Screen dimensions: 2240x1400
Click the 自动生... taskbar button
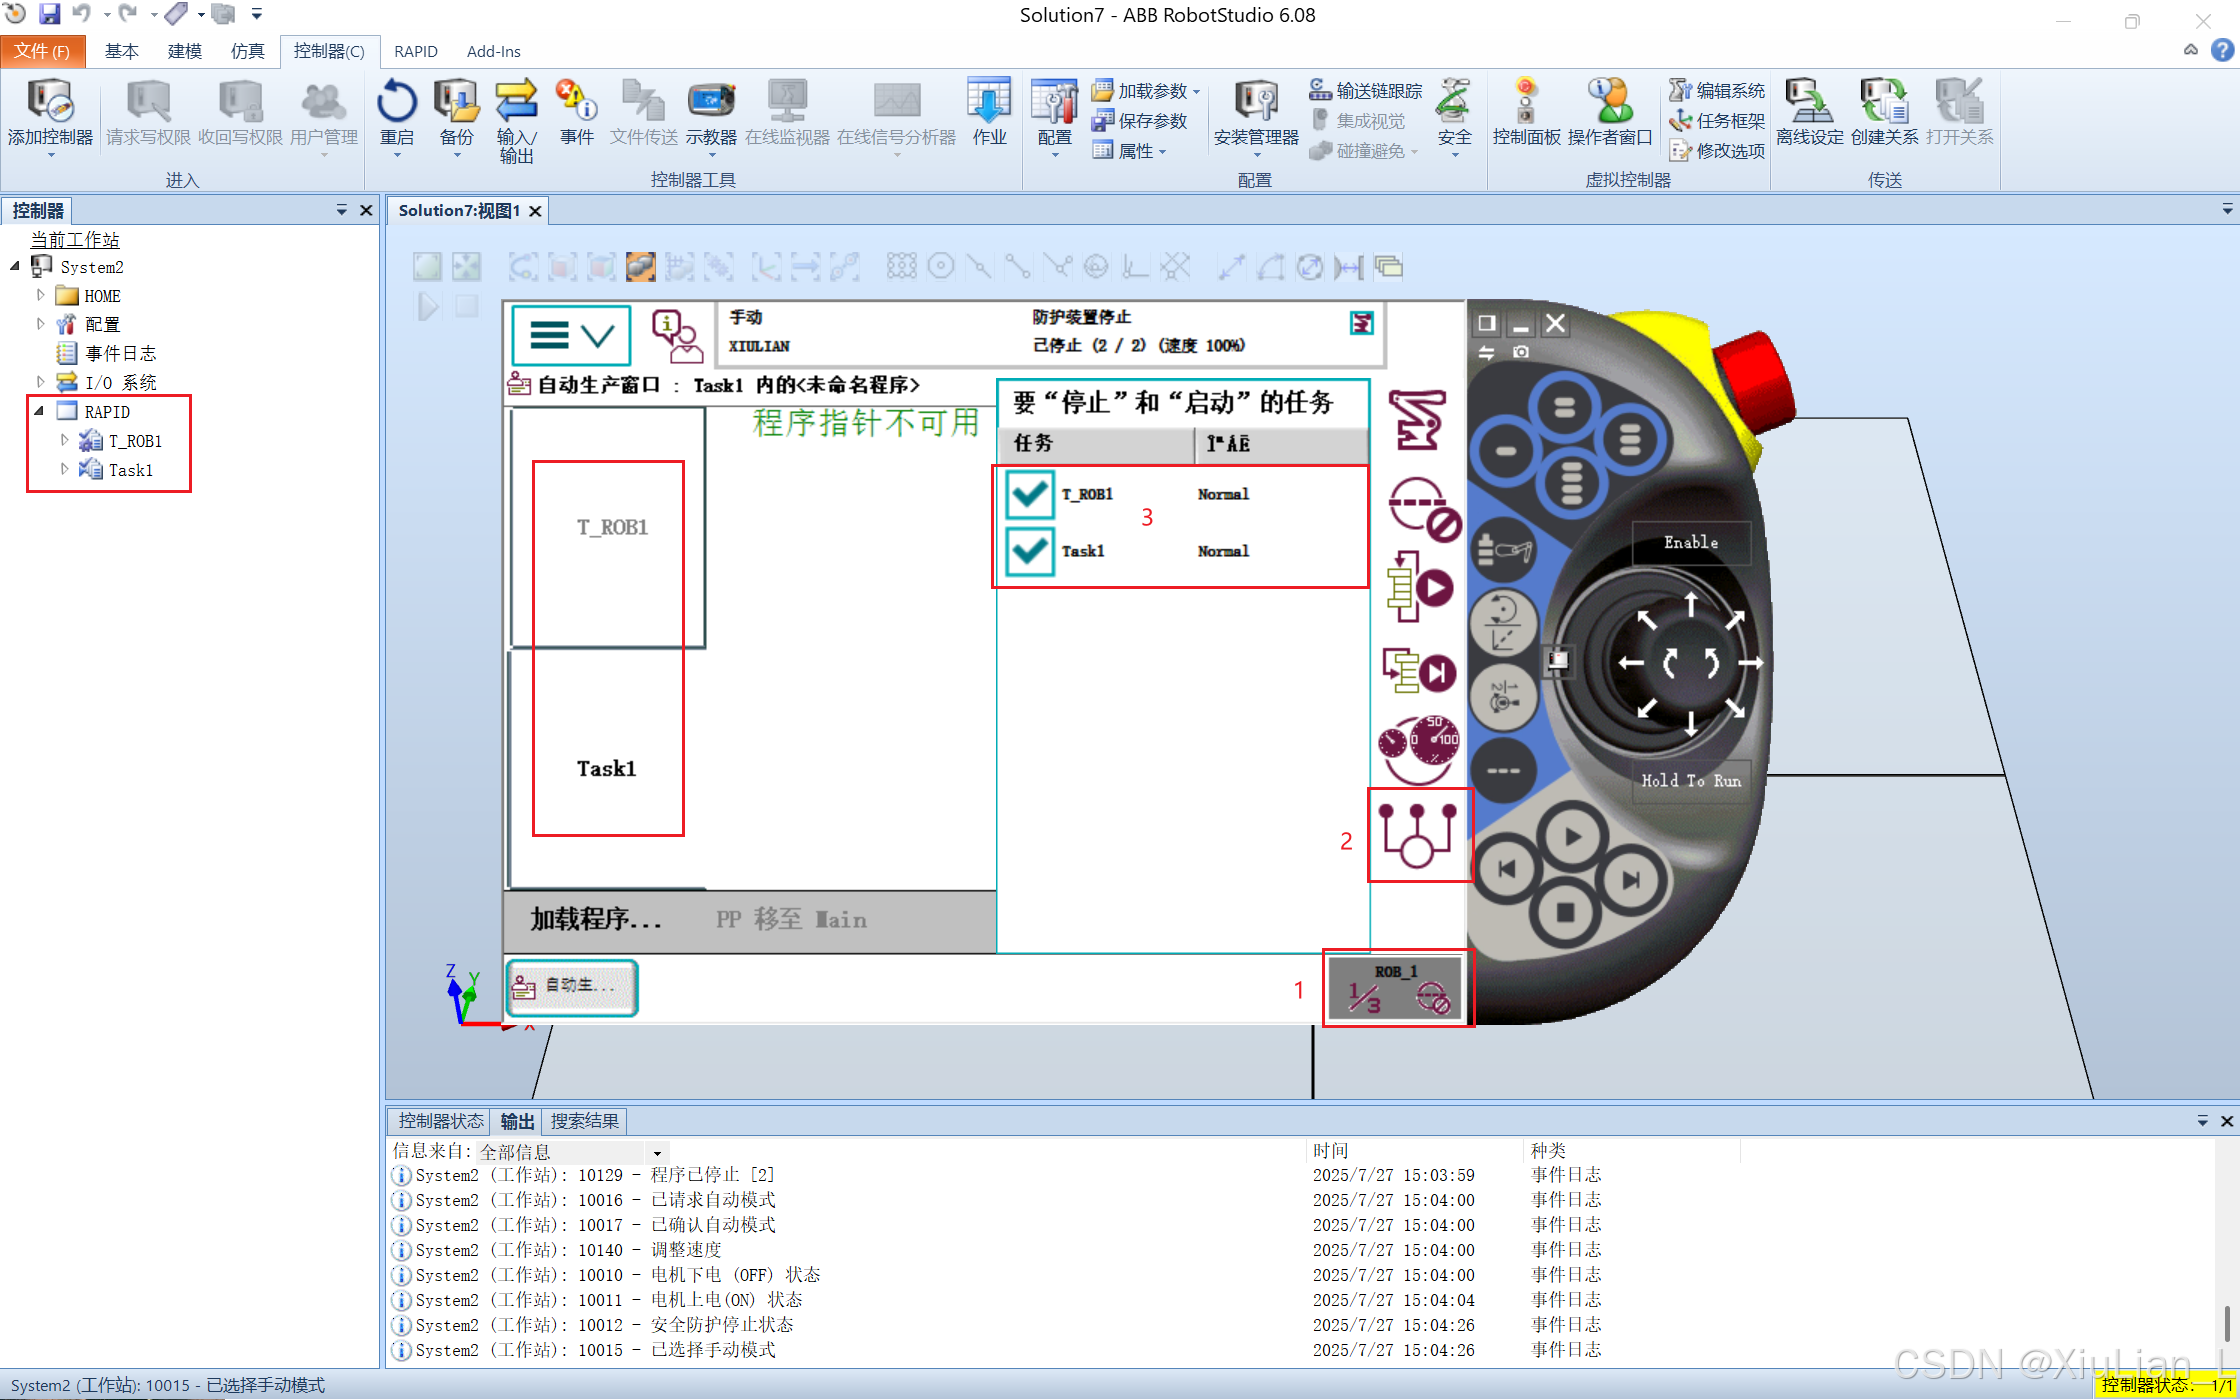coord(572,987)
